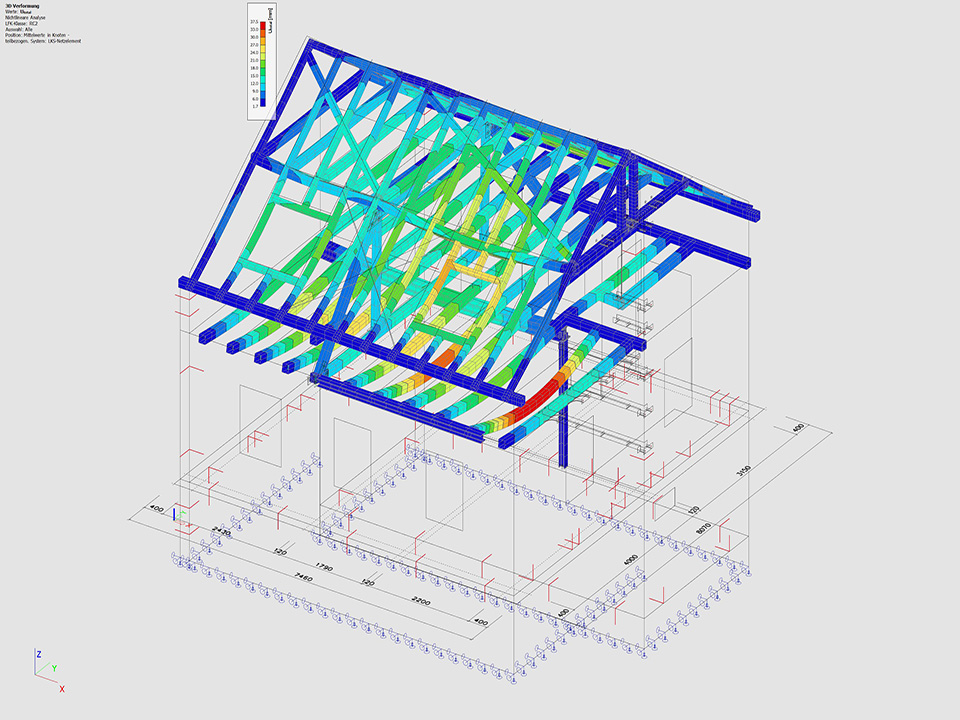The height and width of the screenshot is (720, 960).
Task: Click the XYZ axis triad
Action: pos(45,669)
